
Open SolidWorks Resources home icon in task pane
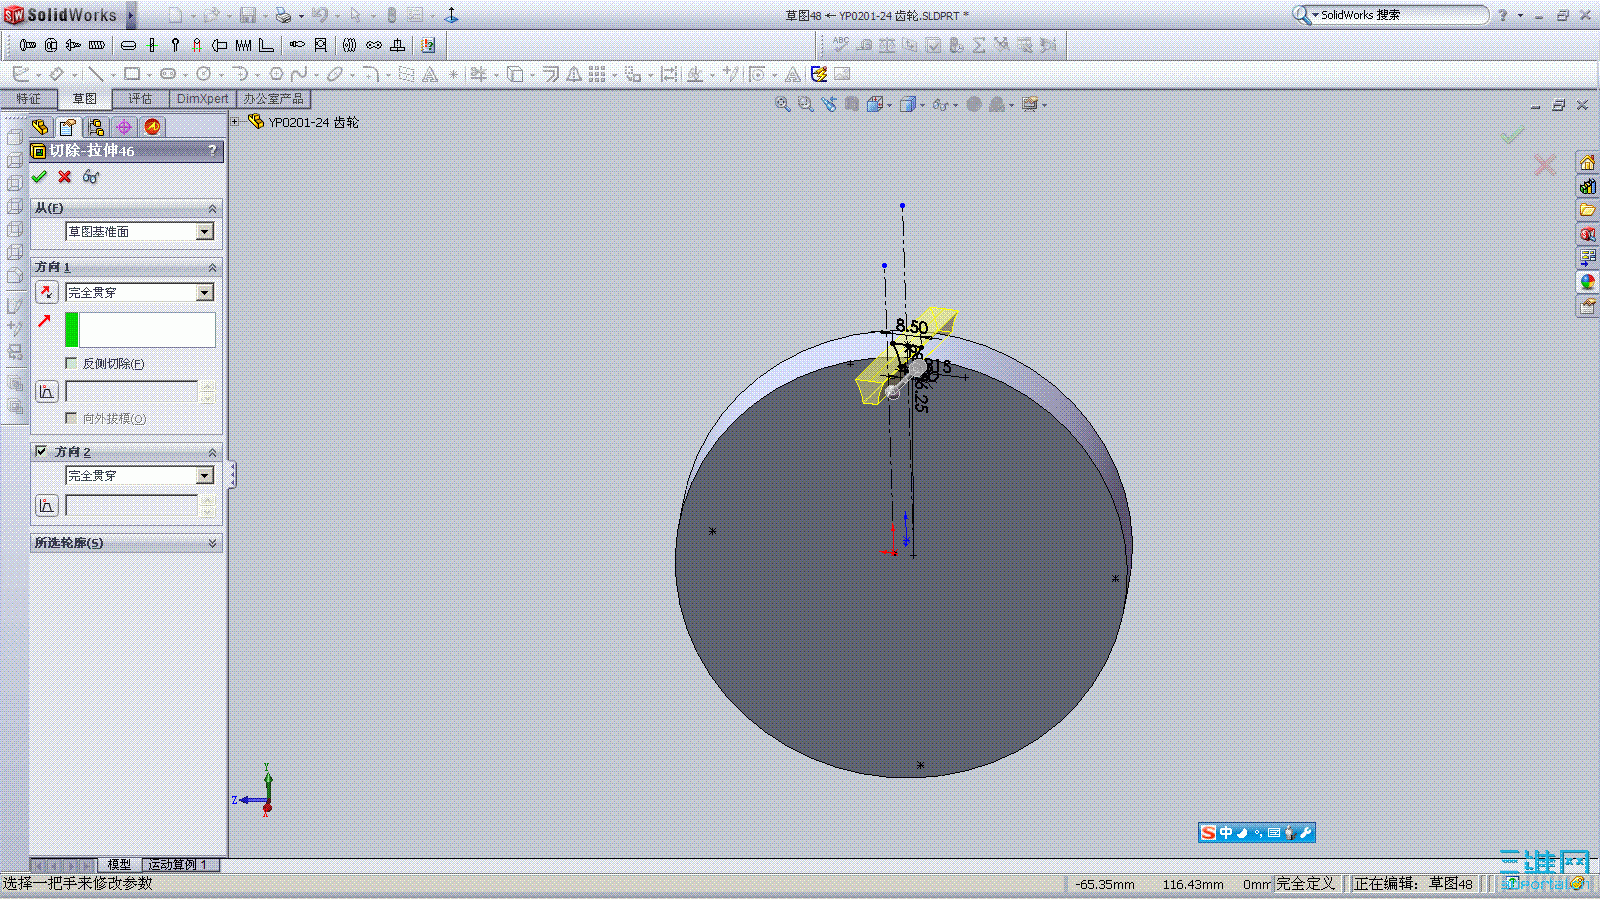click(x=1587, y=162)
